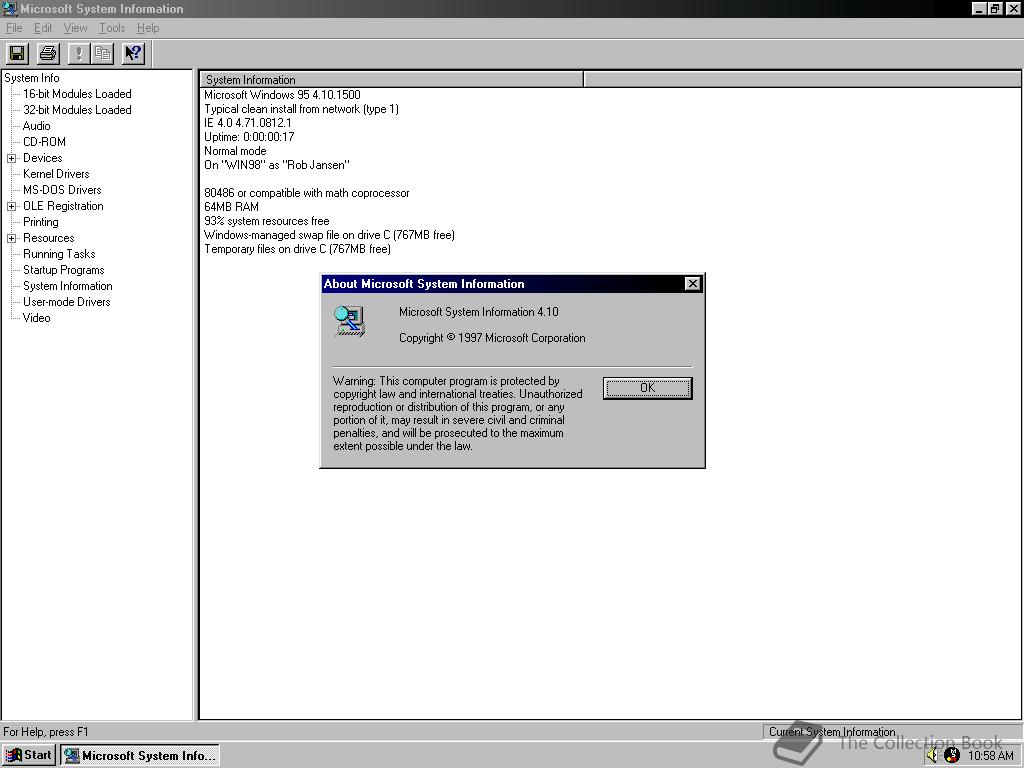This screenshot has width=1024, height=768.
Task: Select Startup Programs in the tree
Action: (x=63, y=270)
